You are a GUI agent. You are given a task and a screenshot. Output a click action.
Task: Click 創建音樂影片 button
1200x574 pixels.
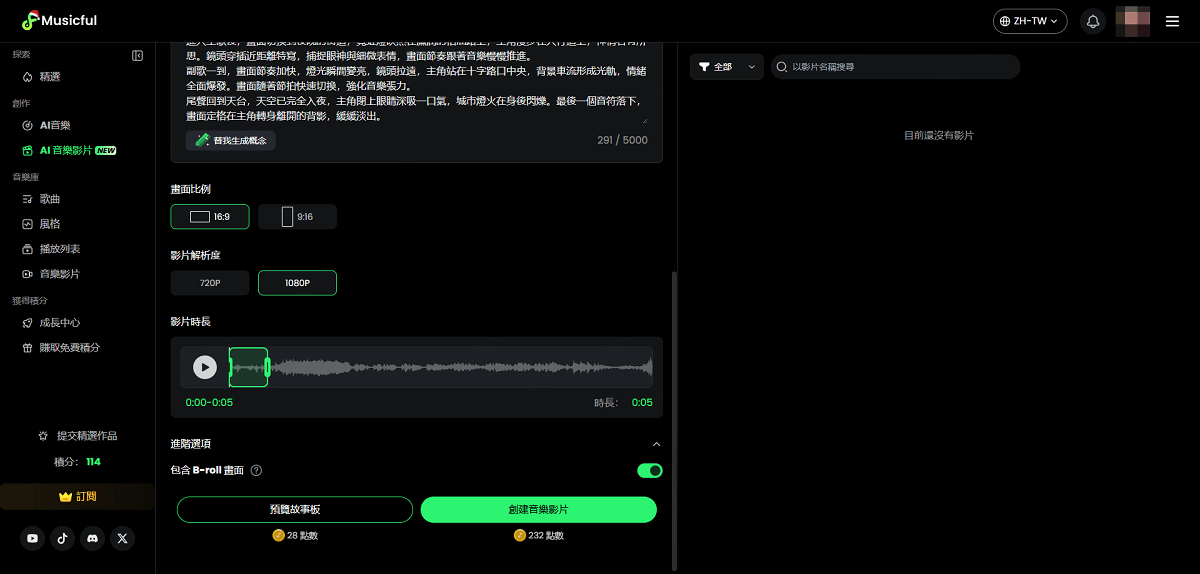pos(539,510)
